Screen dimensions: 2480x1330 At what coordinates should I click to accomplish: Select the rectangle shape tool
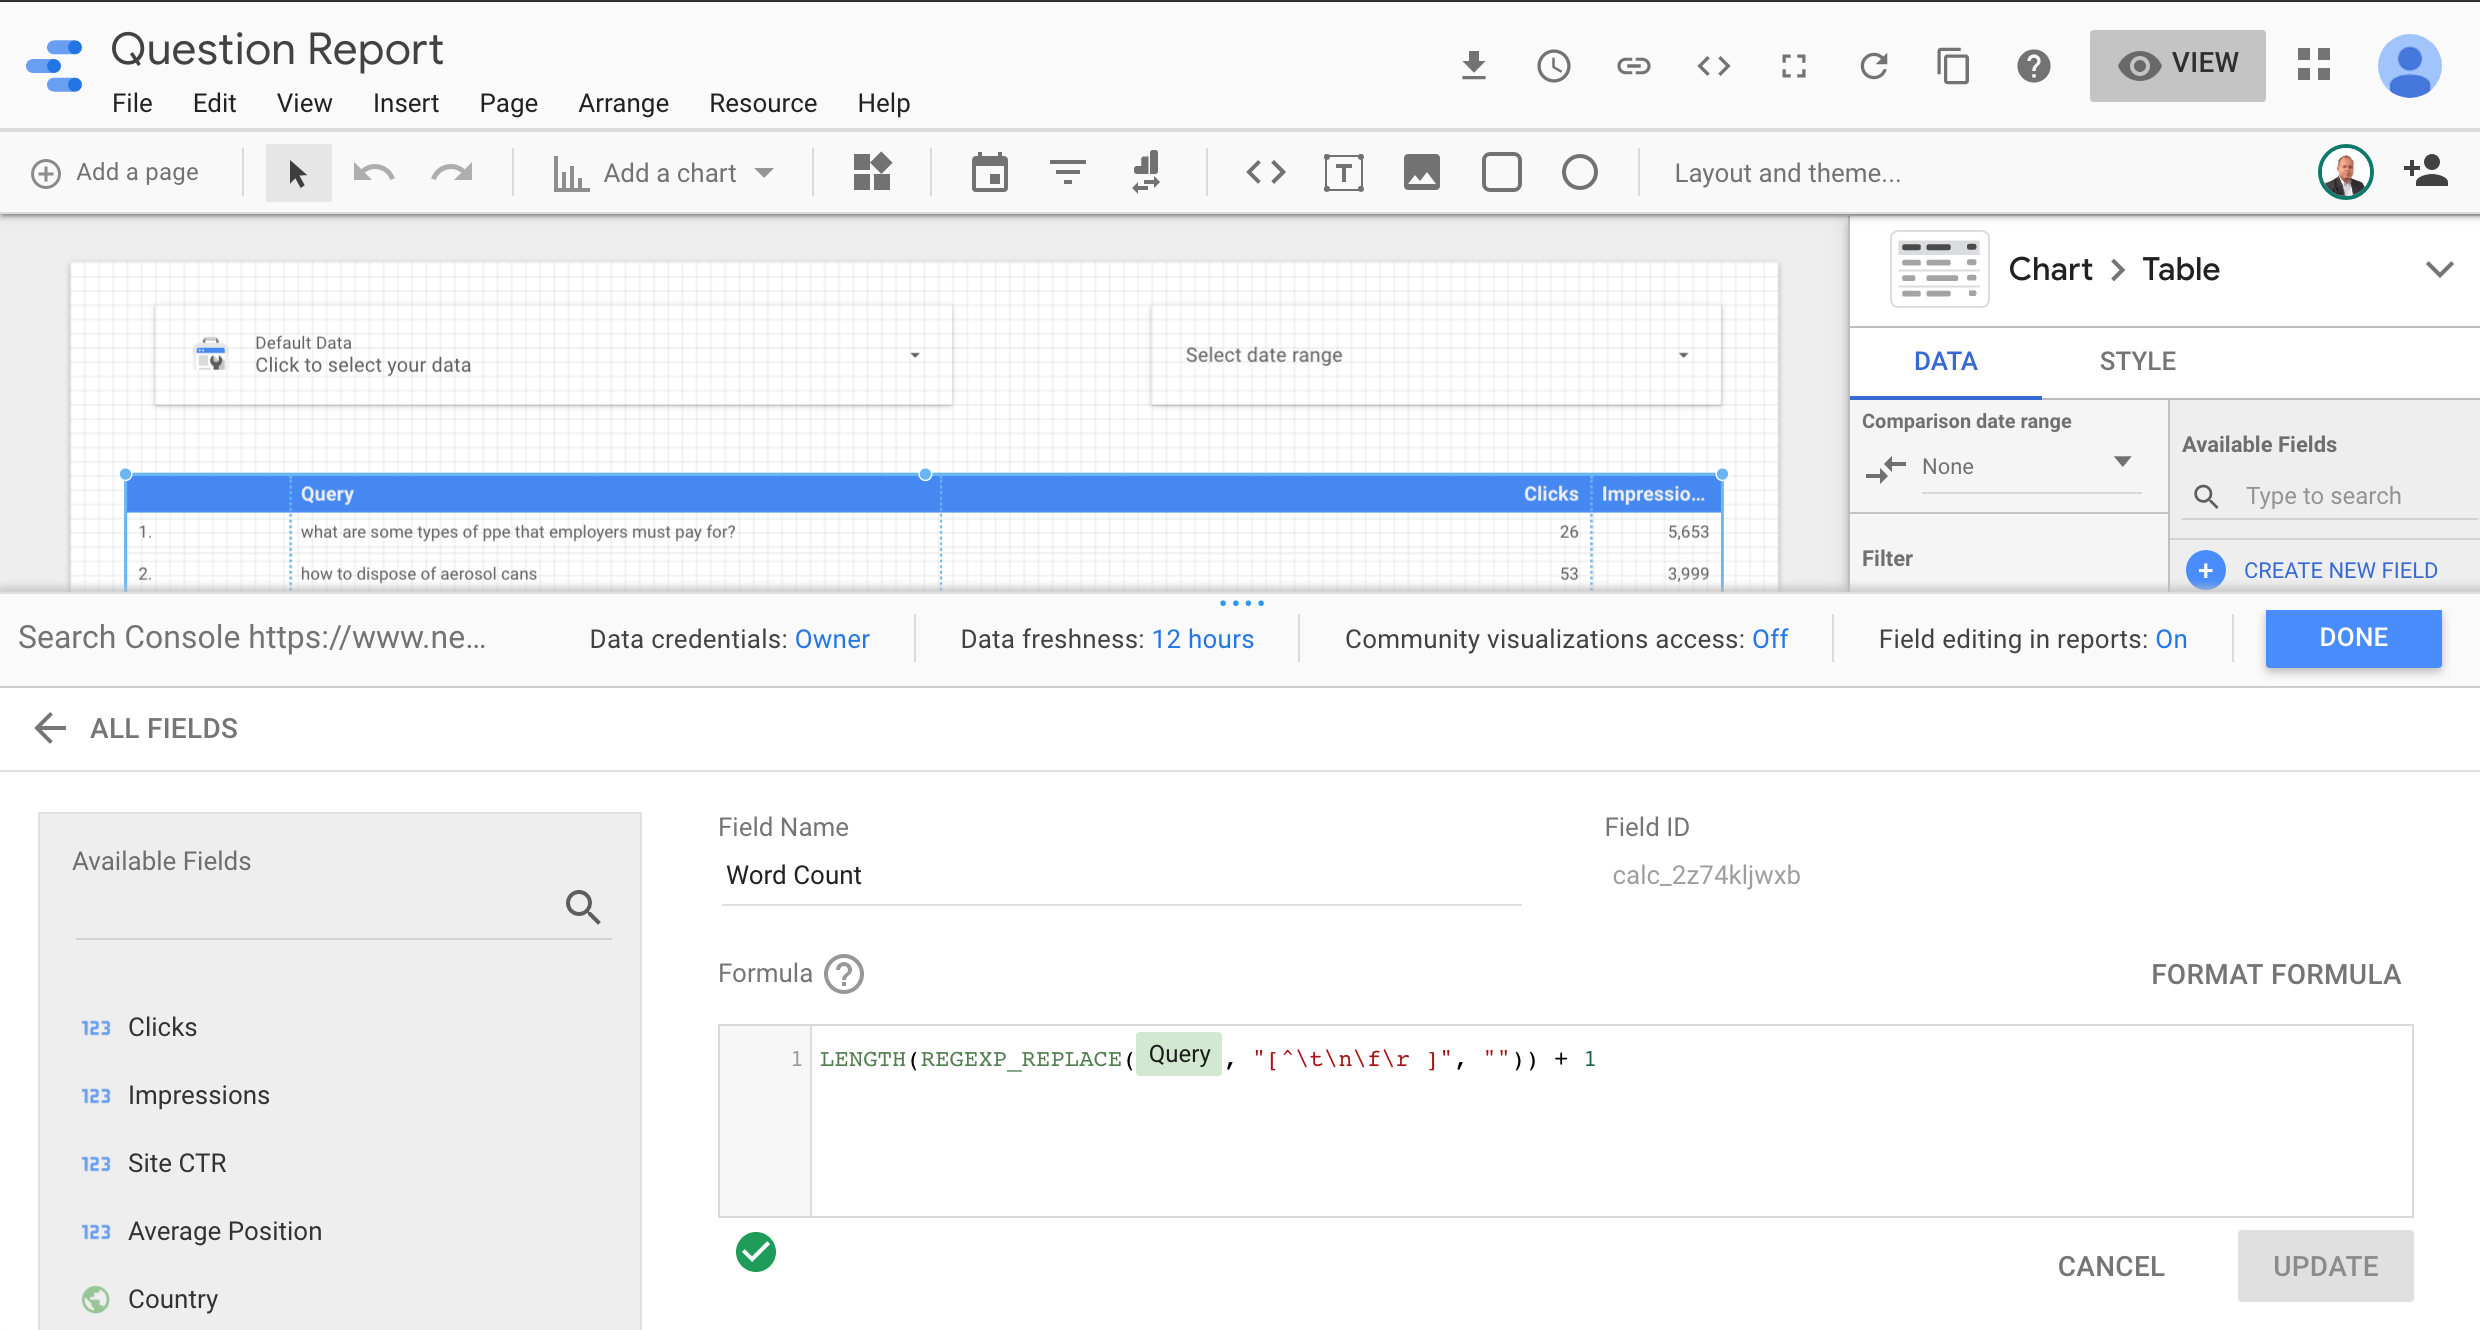coord(1501,173)
